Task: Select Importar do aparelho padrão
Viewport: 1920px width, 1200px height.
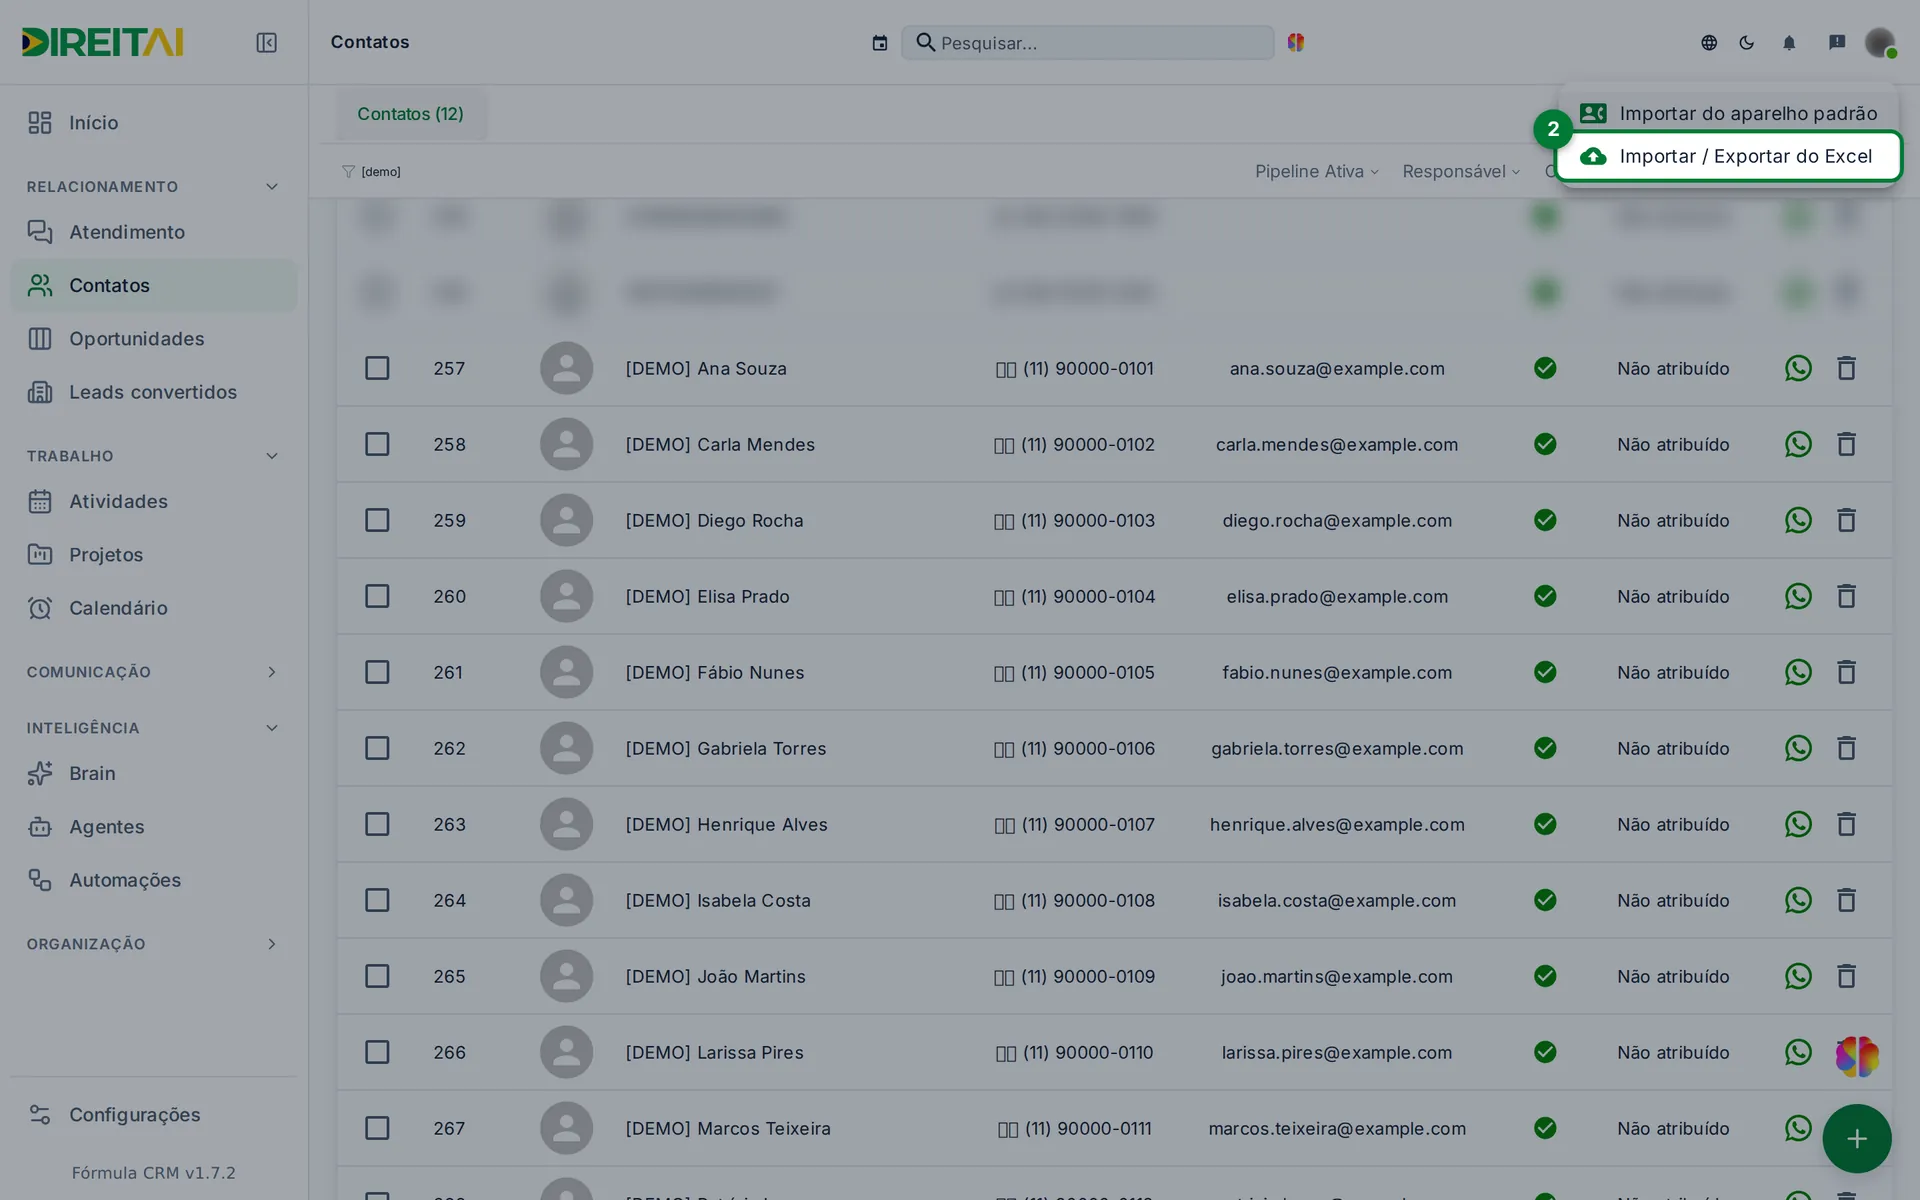Action: 1729,113
